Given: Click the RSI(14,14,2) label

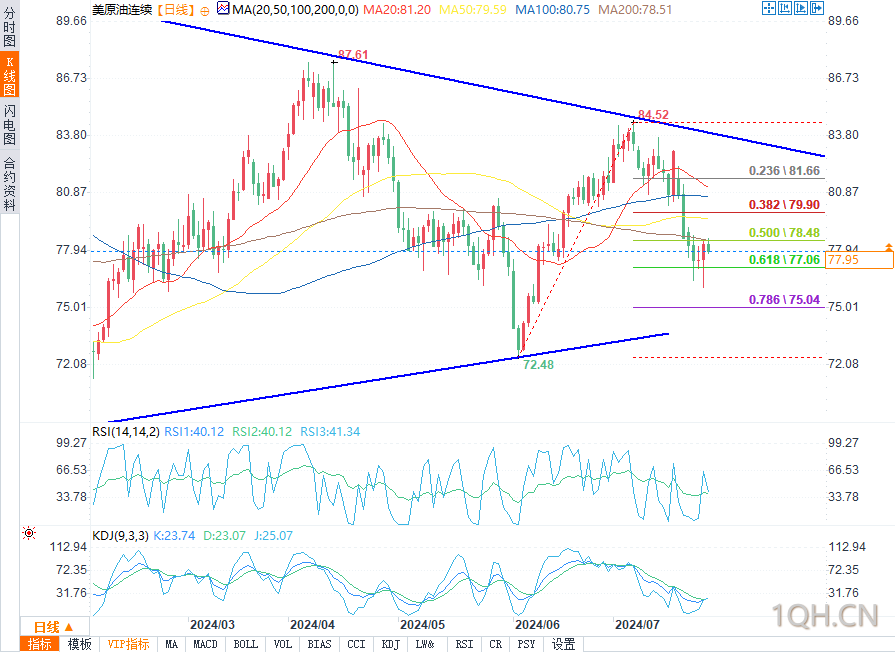Looking at the screenshot, I should point(126,432).
